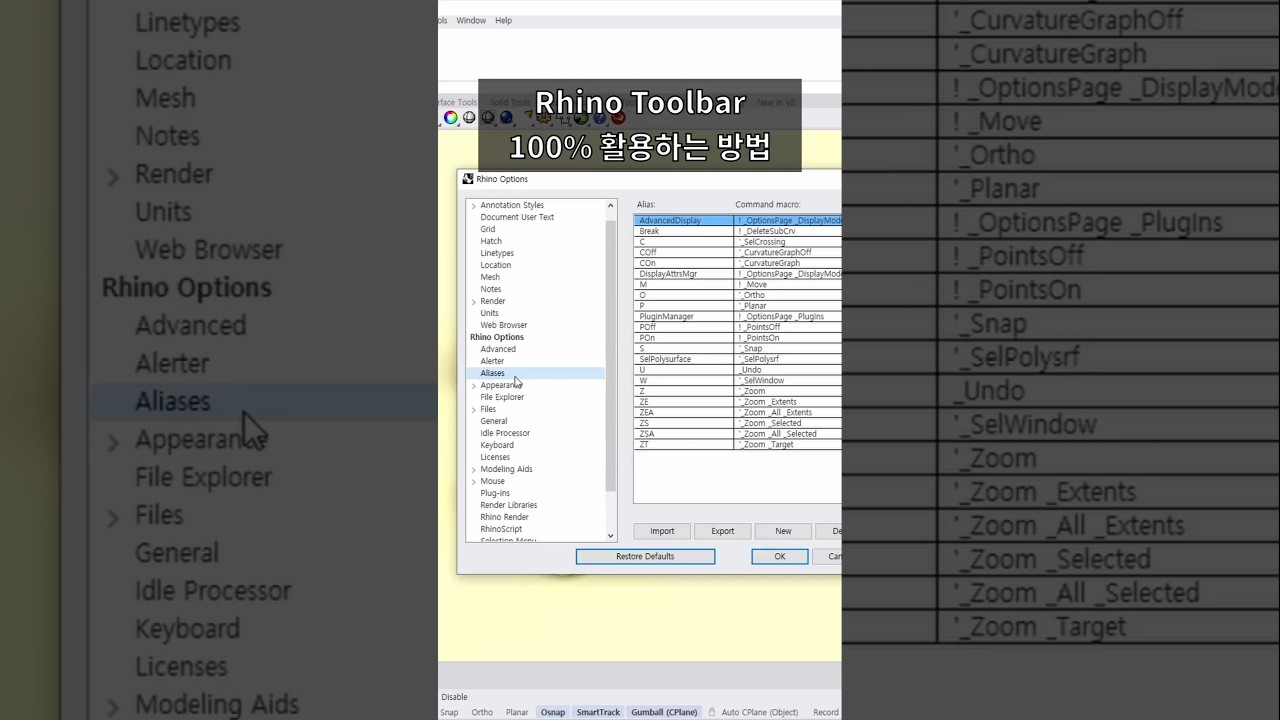Select Keyboard in the options tree
Viewport: 1280px width, 720px height.
coord(497,445)
